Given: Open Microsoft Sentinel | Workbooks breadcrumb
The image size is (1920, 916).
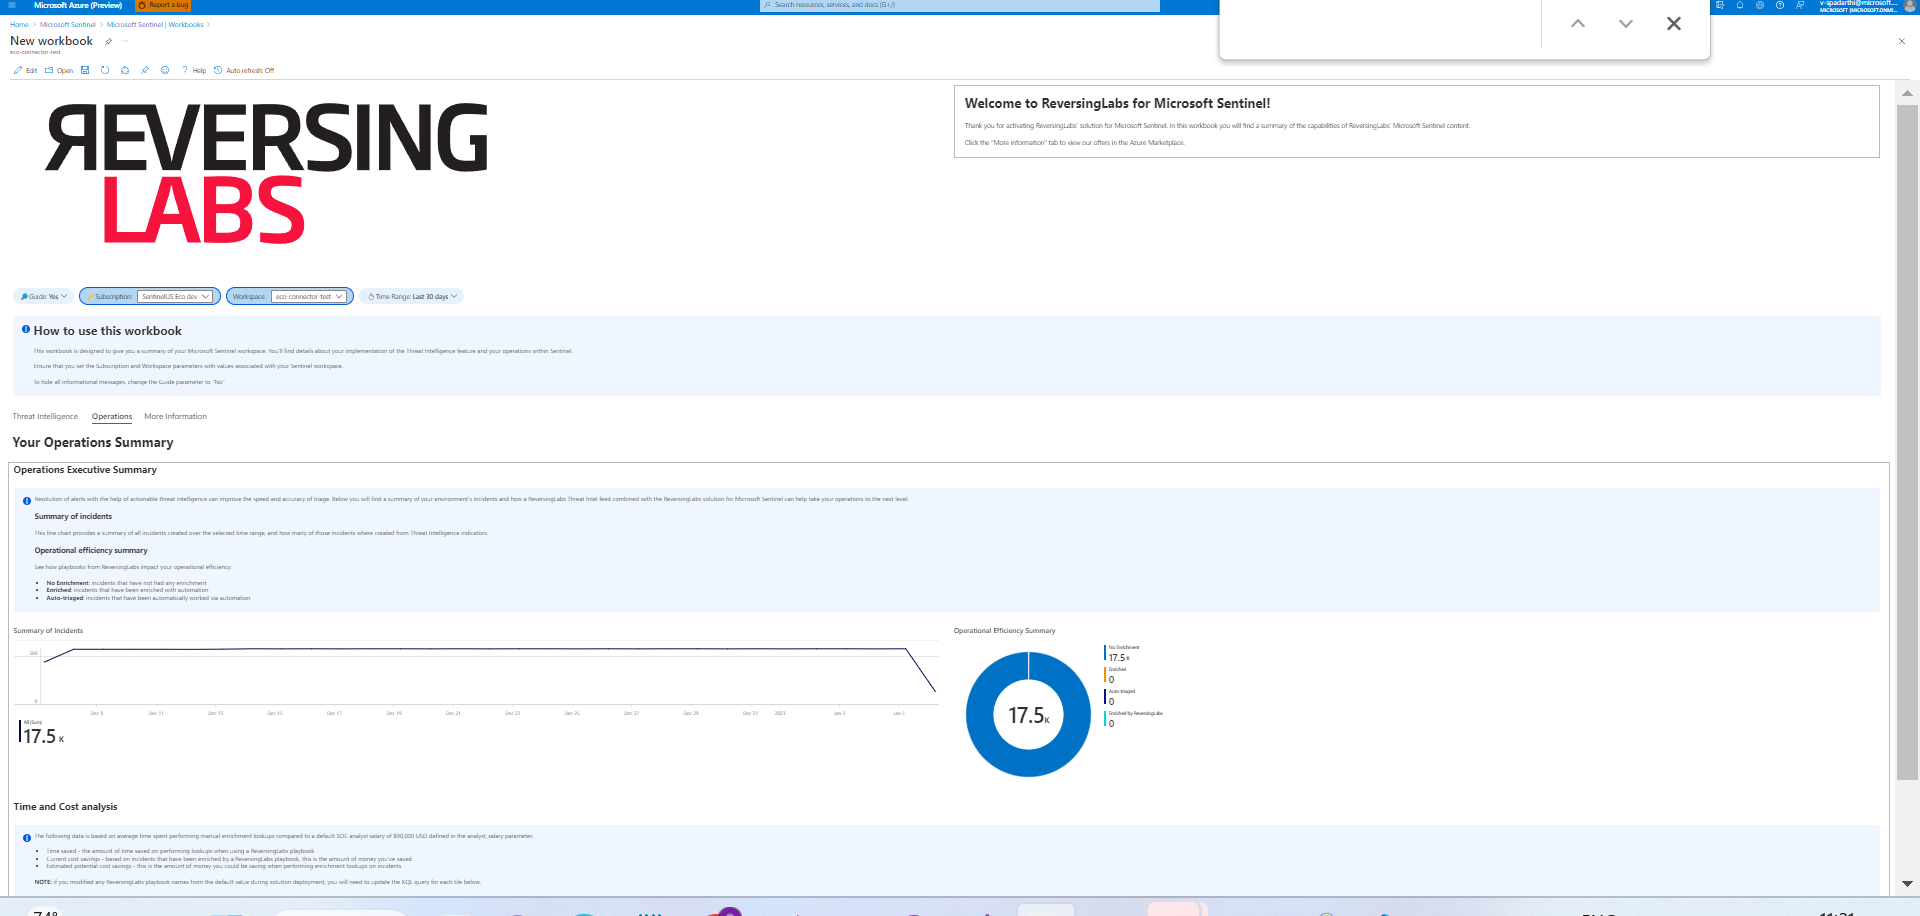Looking at the screenshot, I should click(x=155, y=25).
